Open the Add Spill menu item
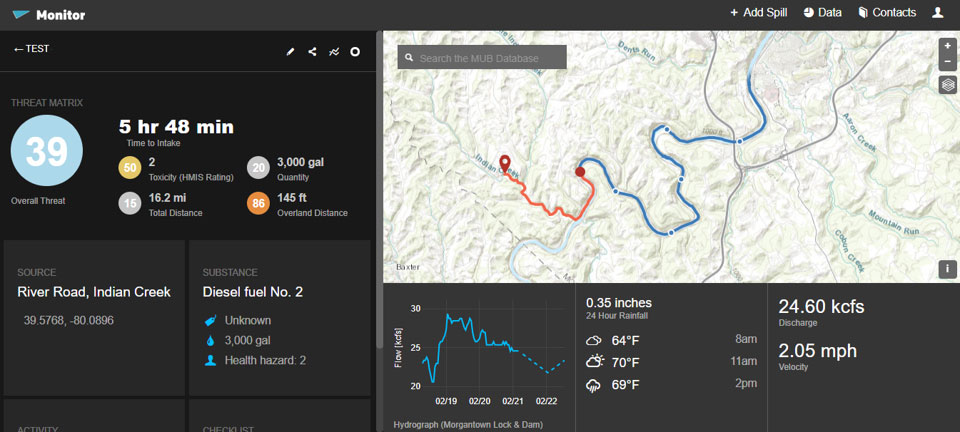Image resolution: width=960 pixels, height=432 pixels. pyautogui.click(x=758, y=13)
